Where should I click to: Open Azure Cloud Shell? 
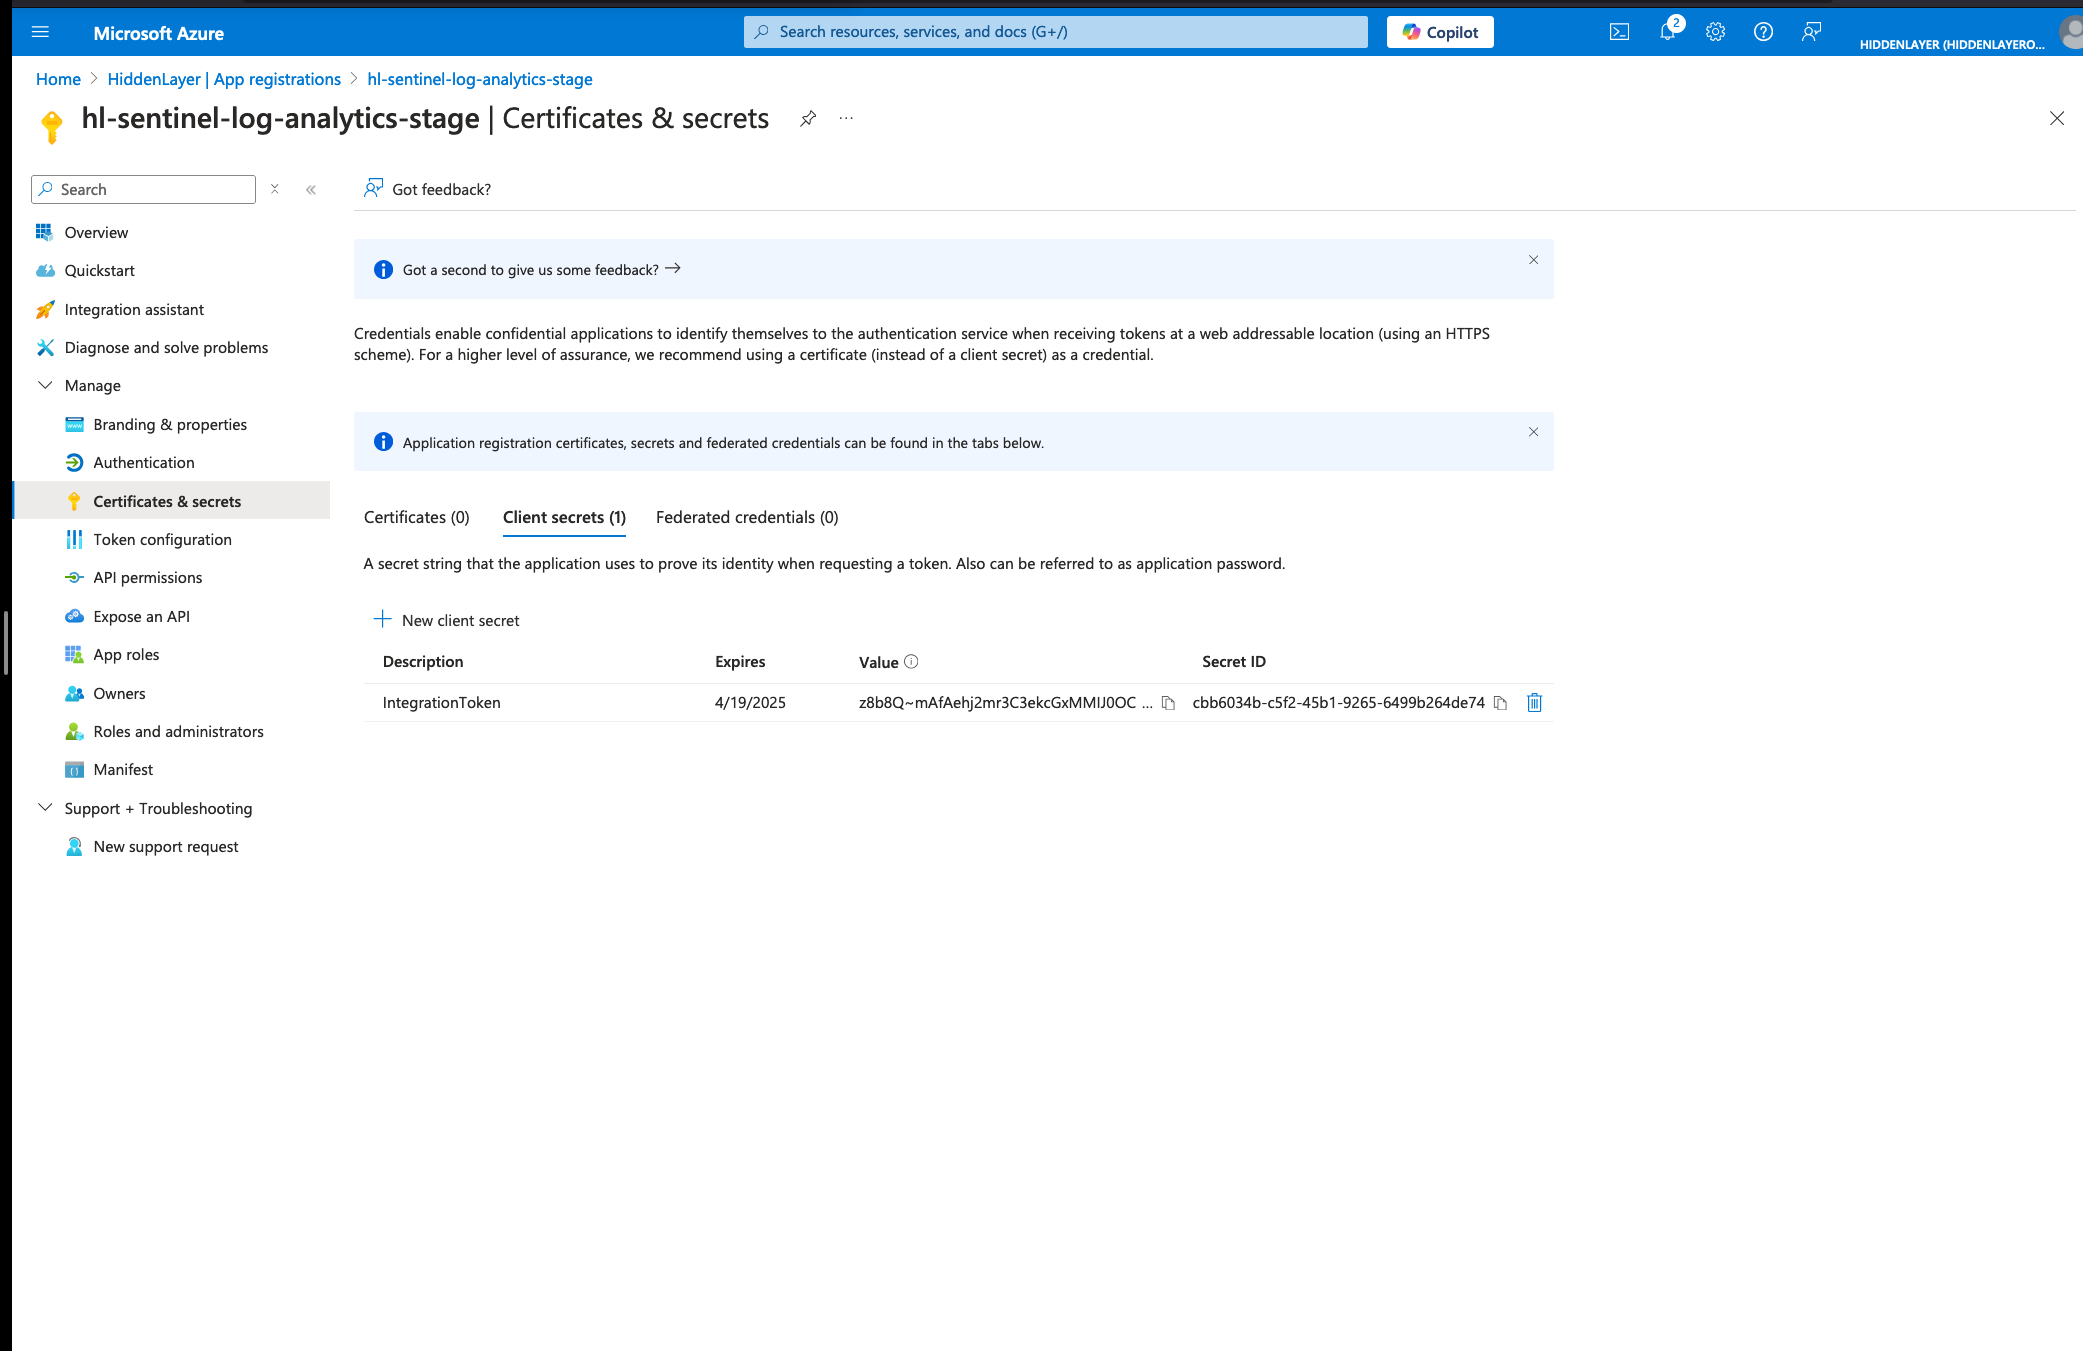click(1619, 32)
